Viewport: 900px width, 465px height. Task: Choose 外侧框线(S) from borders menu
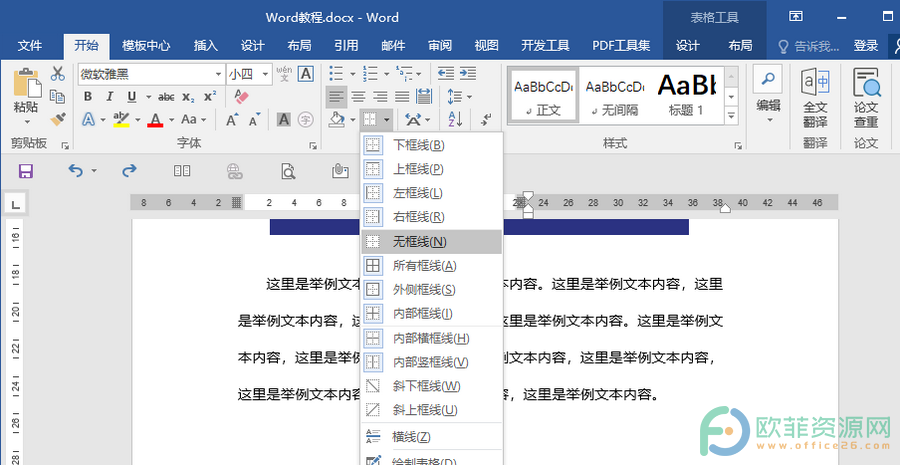(432, 290)
